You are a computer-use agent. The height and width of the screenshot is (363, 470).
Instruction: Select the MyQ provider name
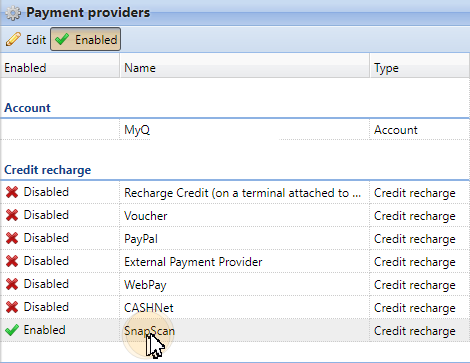tap(137, 130)
